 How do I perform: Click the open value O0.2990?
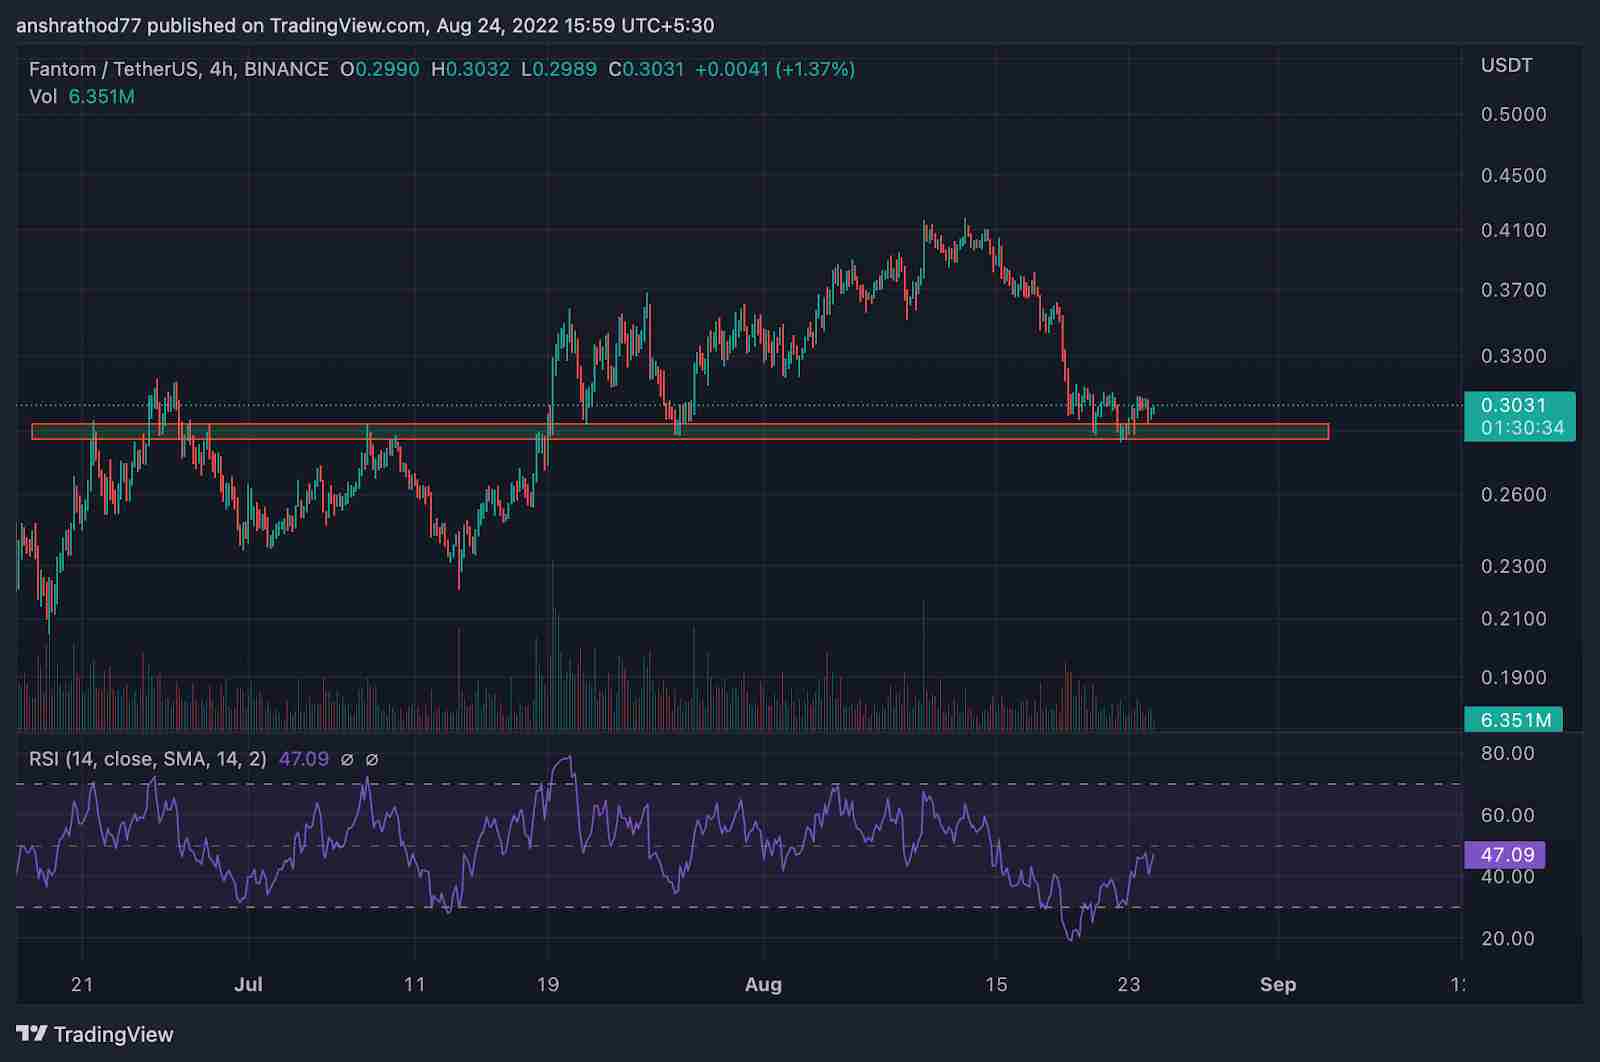[380, 69]
